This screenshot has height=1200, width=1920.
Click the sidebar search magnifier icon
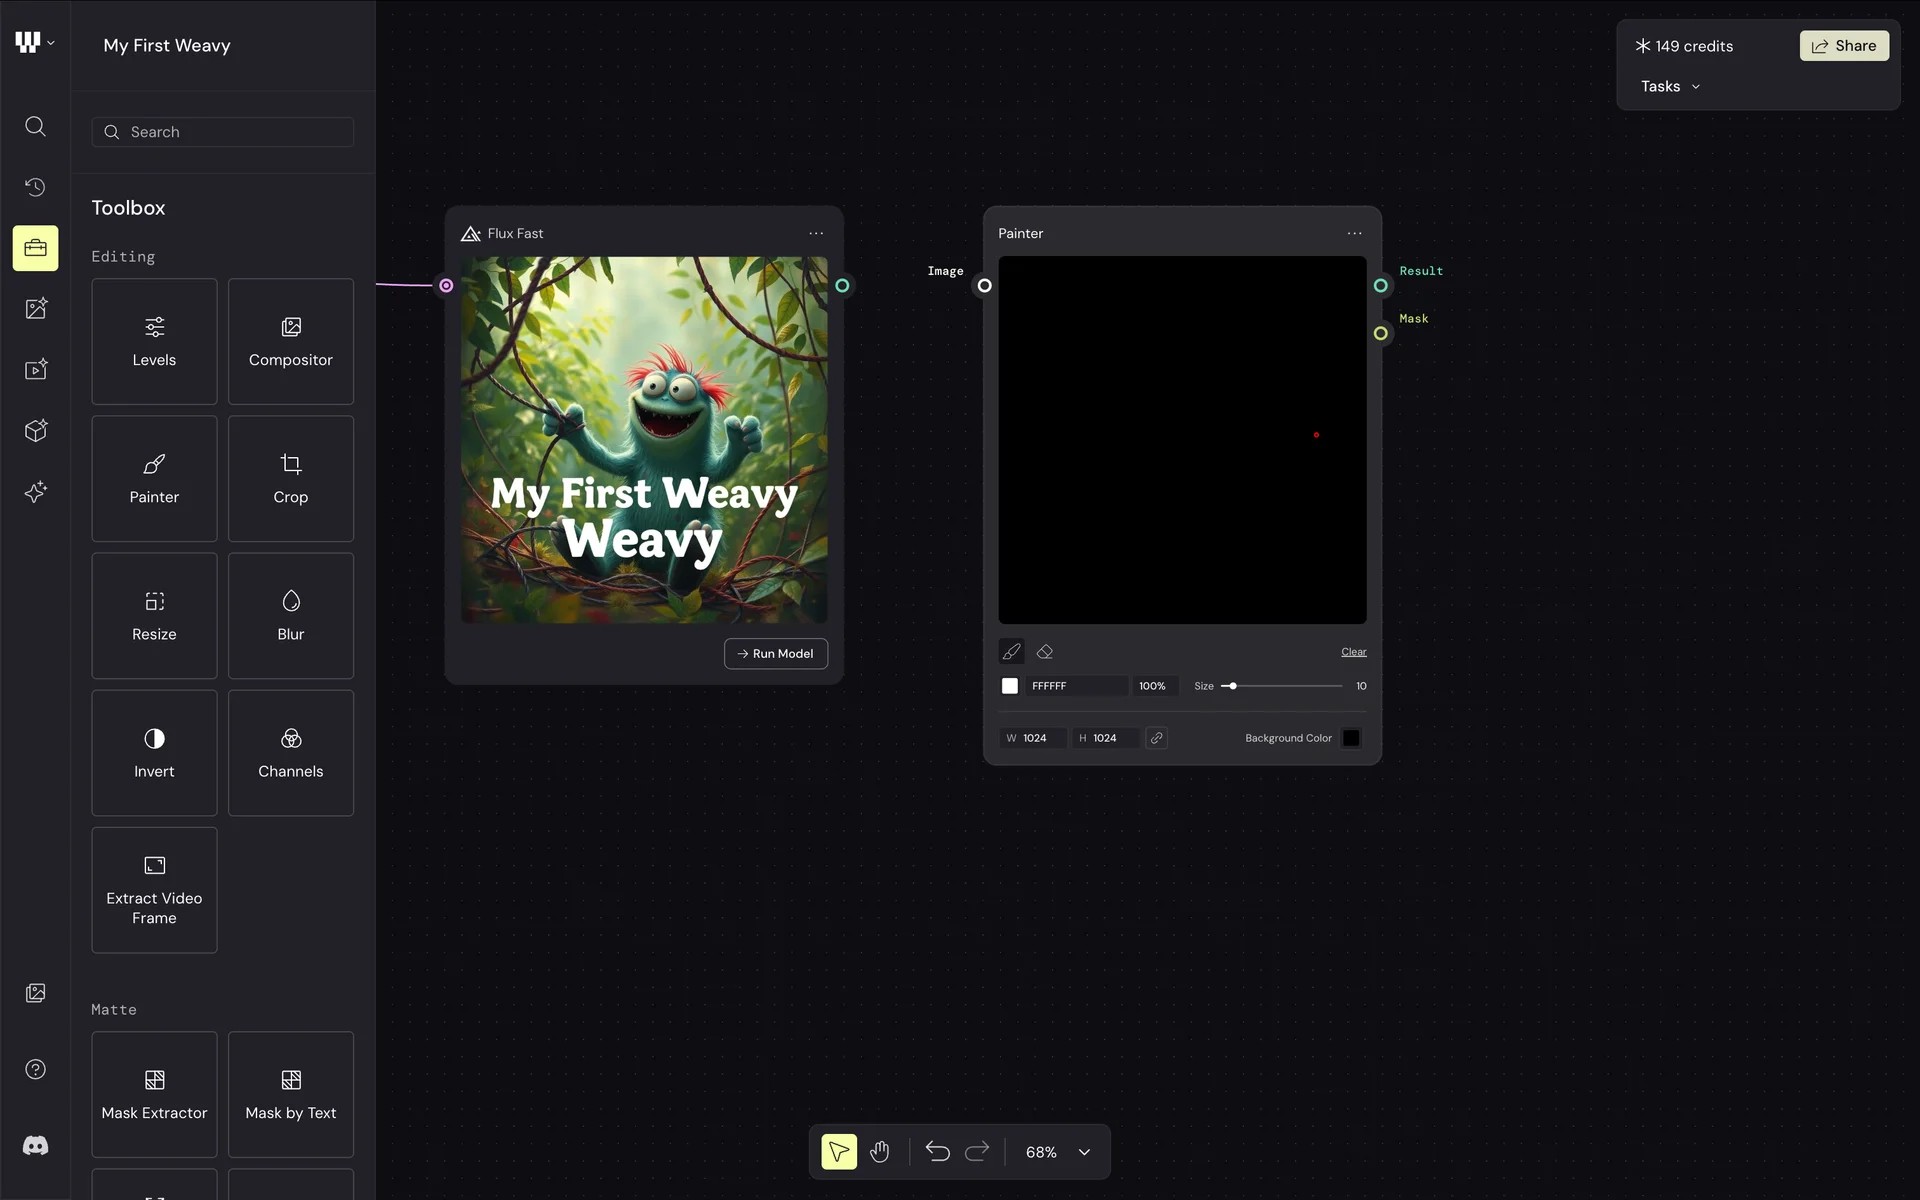pyautogui.click(x=35, y=126)
